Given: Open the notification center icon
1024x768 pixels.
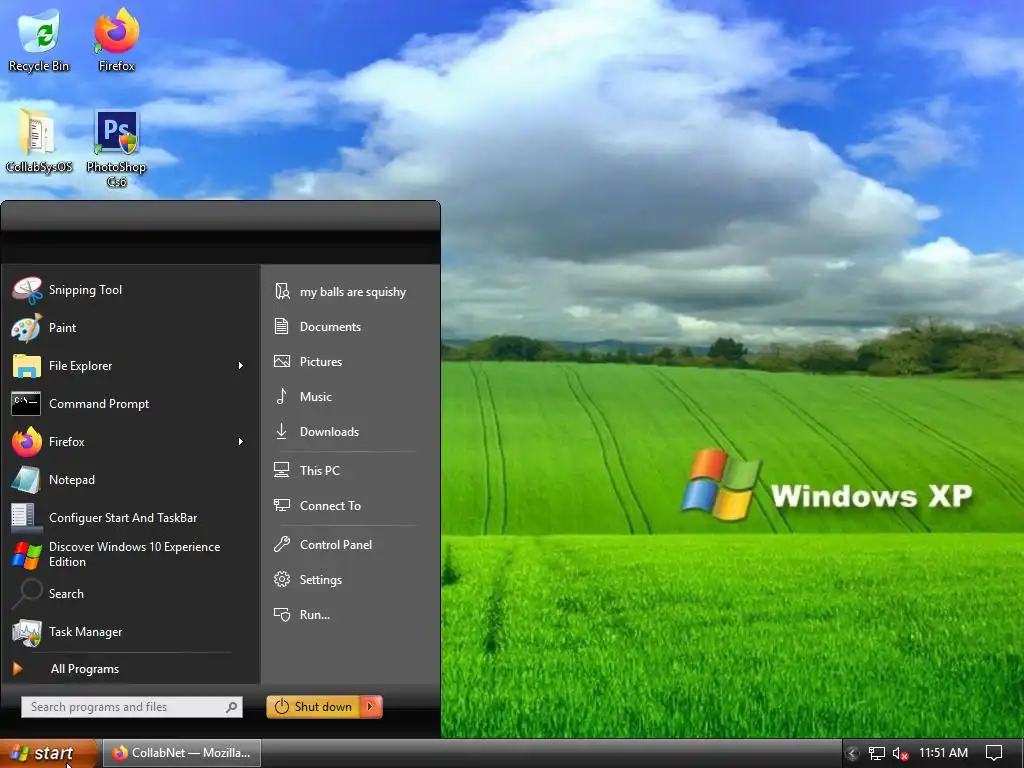Looking at the screenshot, I should (994, 753).
